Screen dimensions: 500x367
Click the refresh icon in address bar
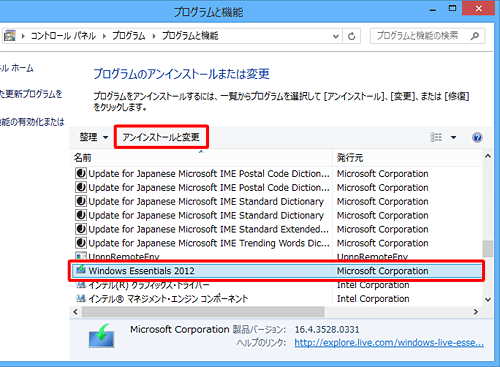point(352,36)
